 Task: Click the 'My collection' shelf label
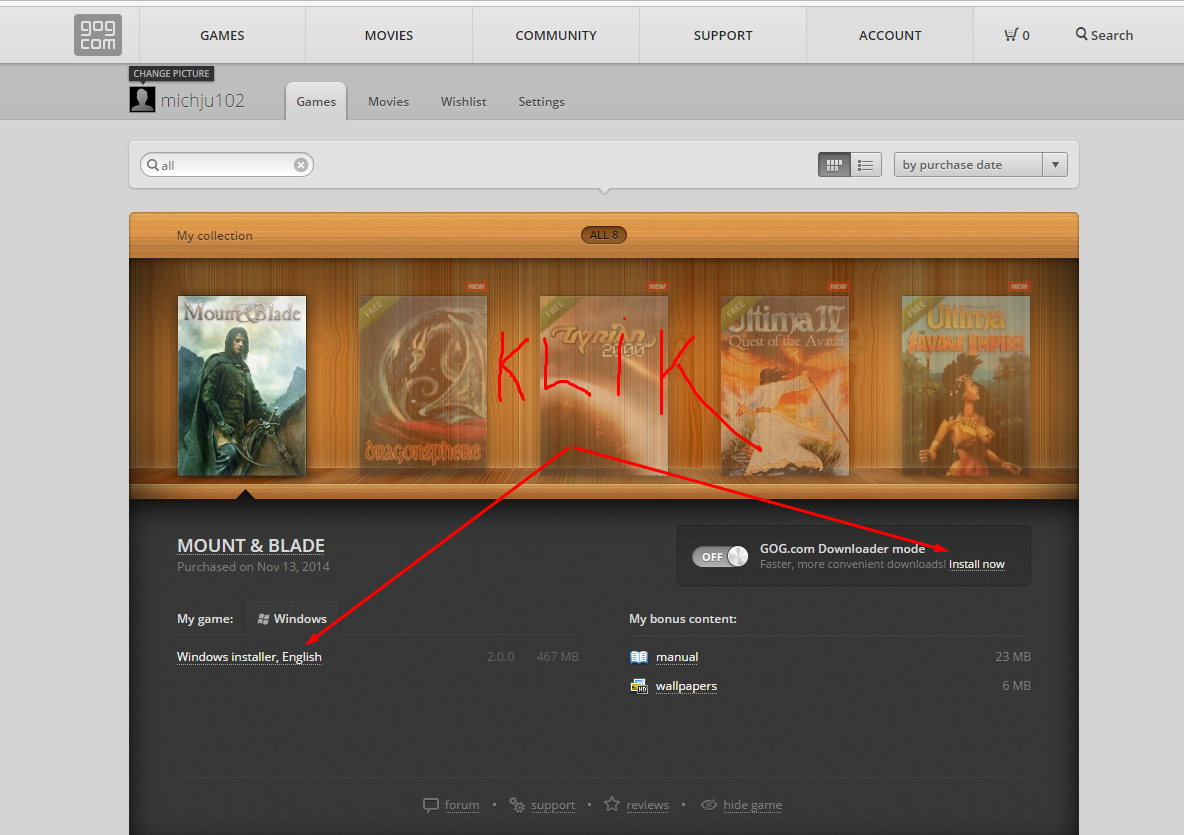tap(214, 236)
